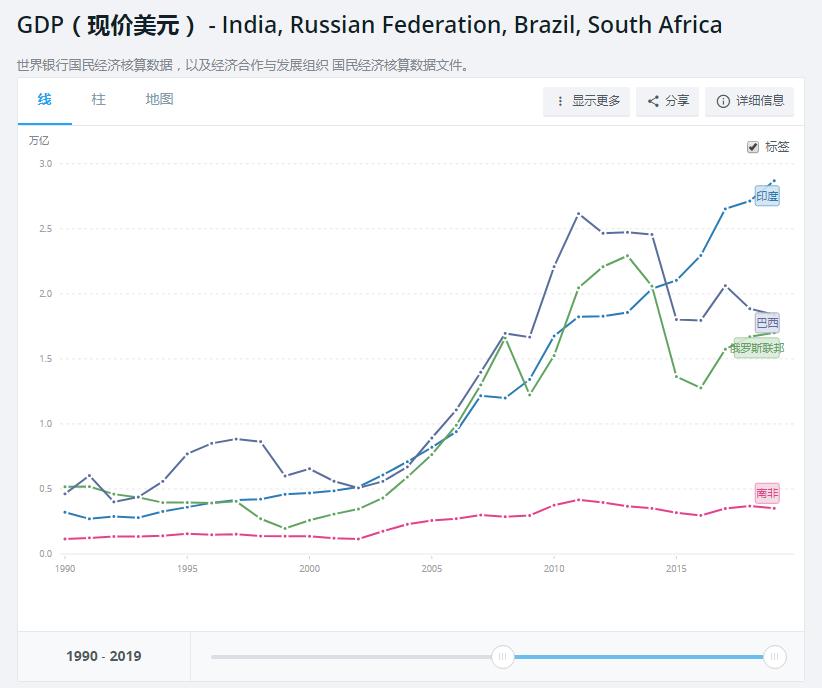822x688 pixels.
Task: Click the 1990 - 2019 year range text
Action: coord(104,657)
